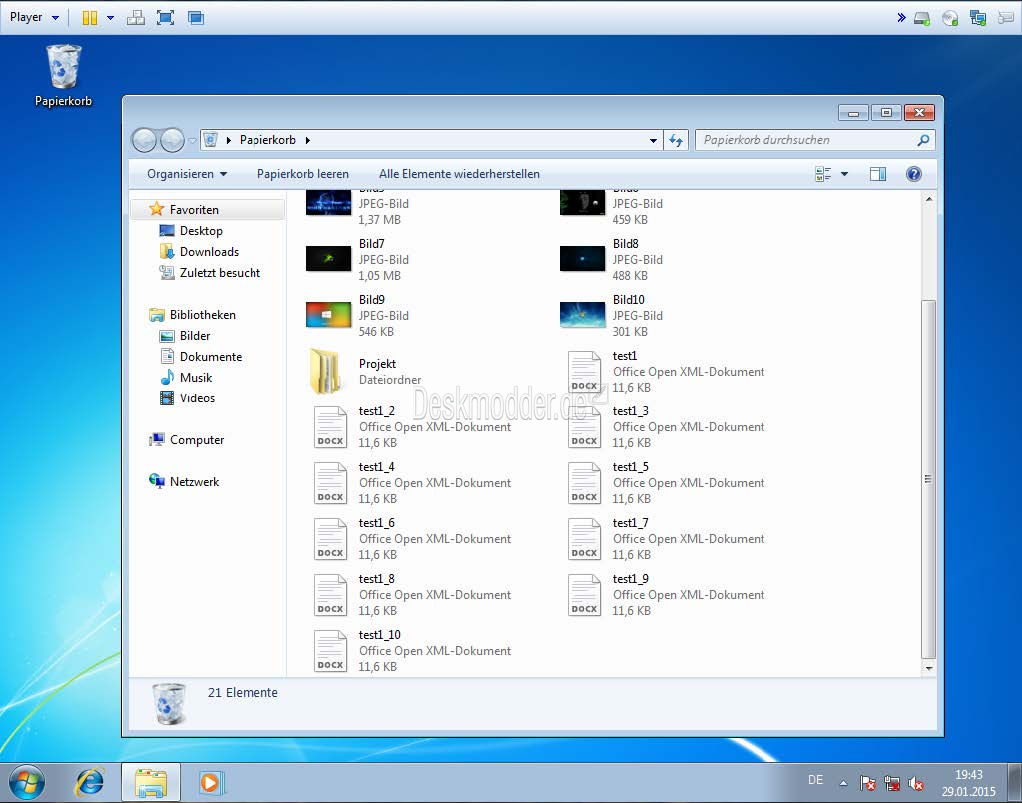Viewport: 1022px width, 803px height.
Task: Open the Organisieren dropdown menu
Action: 187,174
